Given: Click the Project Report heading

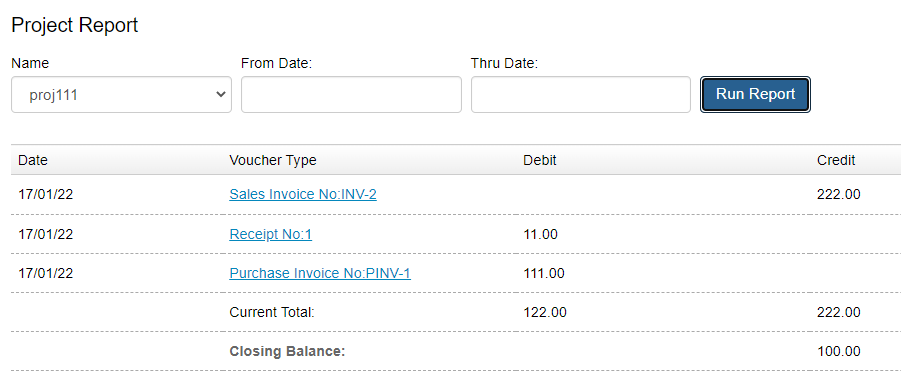Looking at the screenshot, I should (75, 25).
